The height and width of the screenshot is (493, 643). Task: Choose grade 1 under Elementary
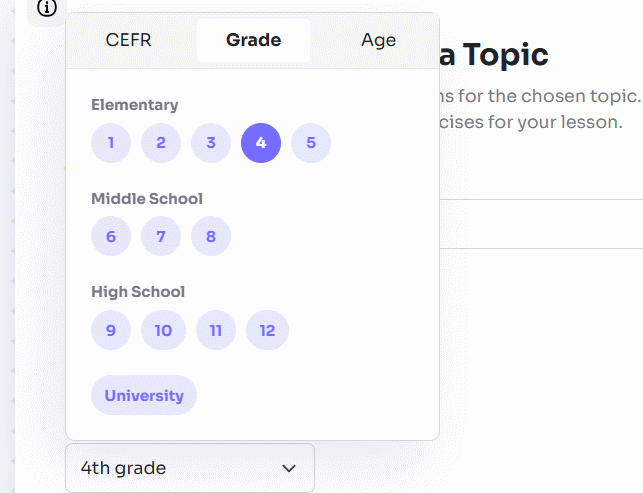click(x=111, y=143)
